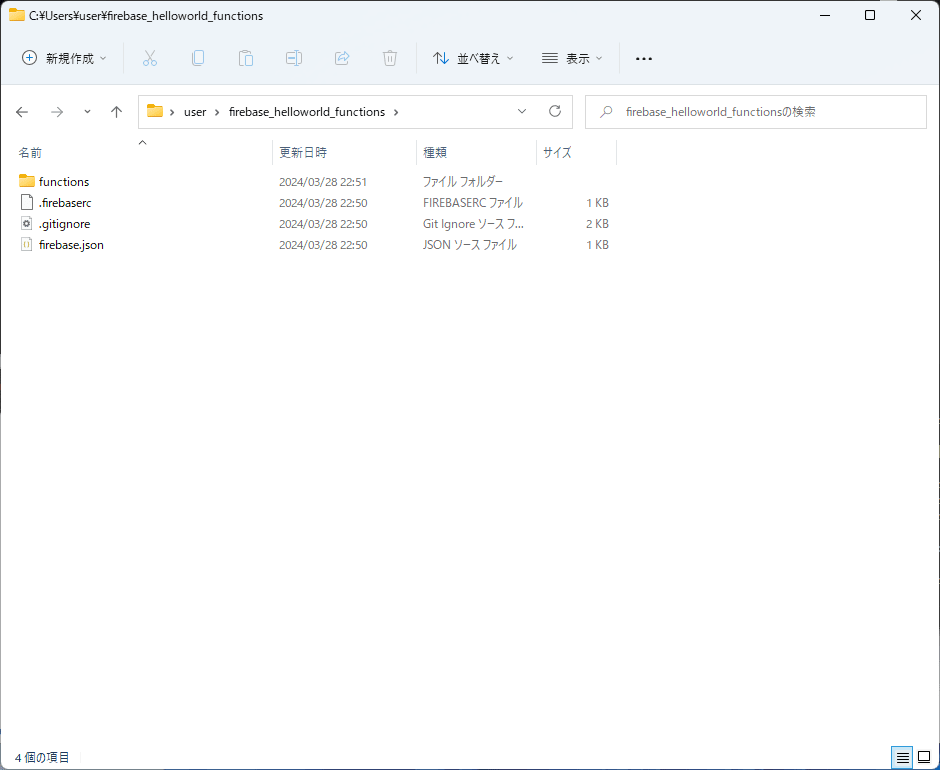Expand the recent locations chevron

pyautogui.click(x=88, y=112)
